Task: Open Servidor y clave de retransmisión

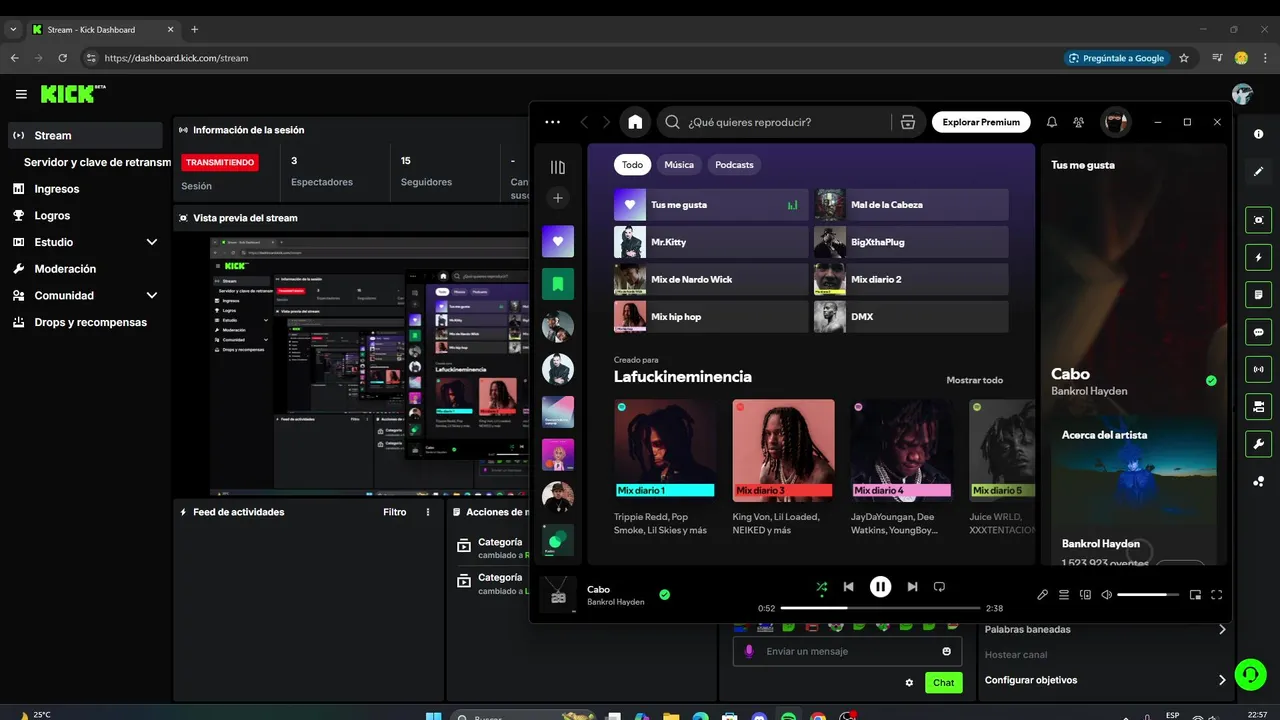Action: coord(97,162)
